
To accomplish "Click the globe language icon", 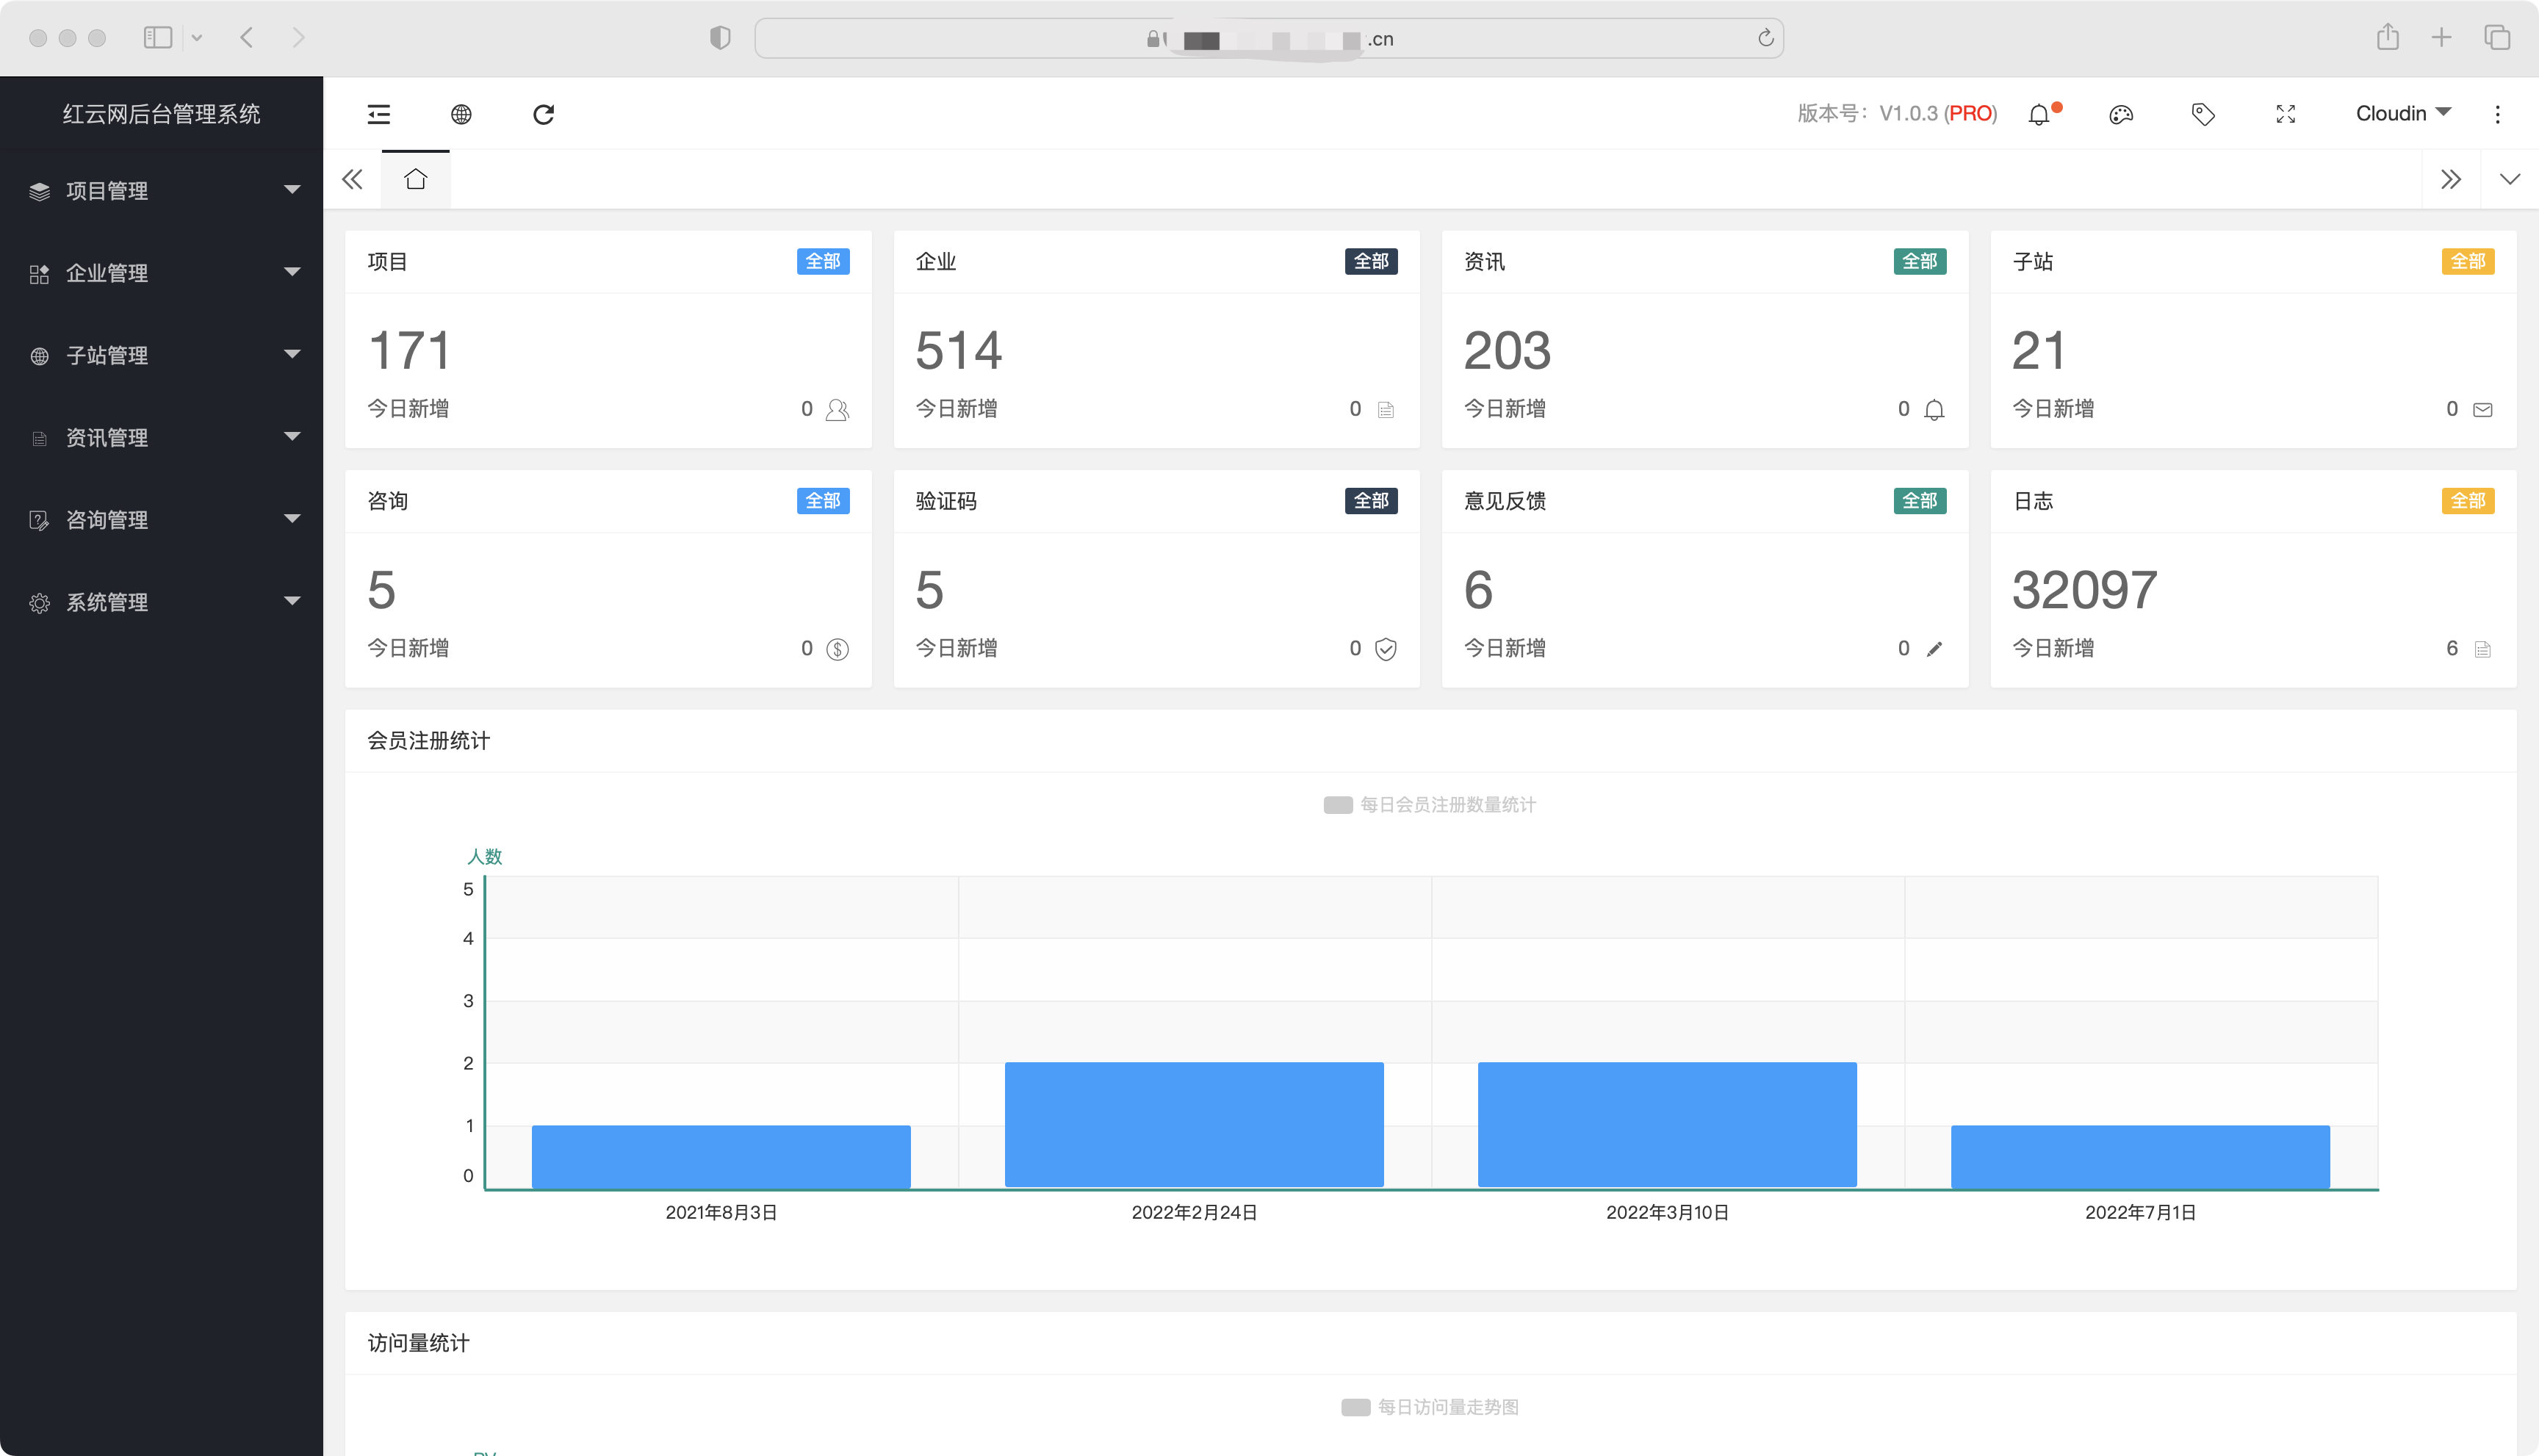I will tap(461, 114).
